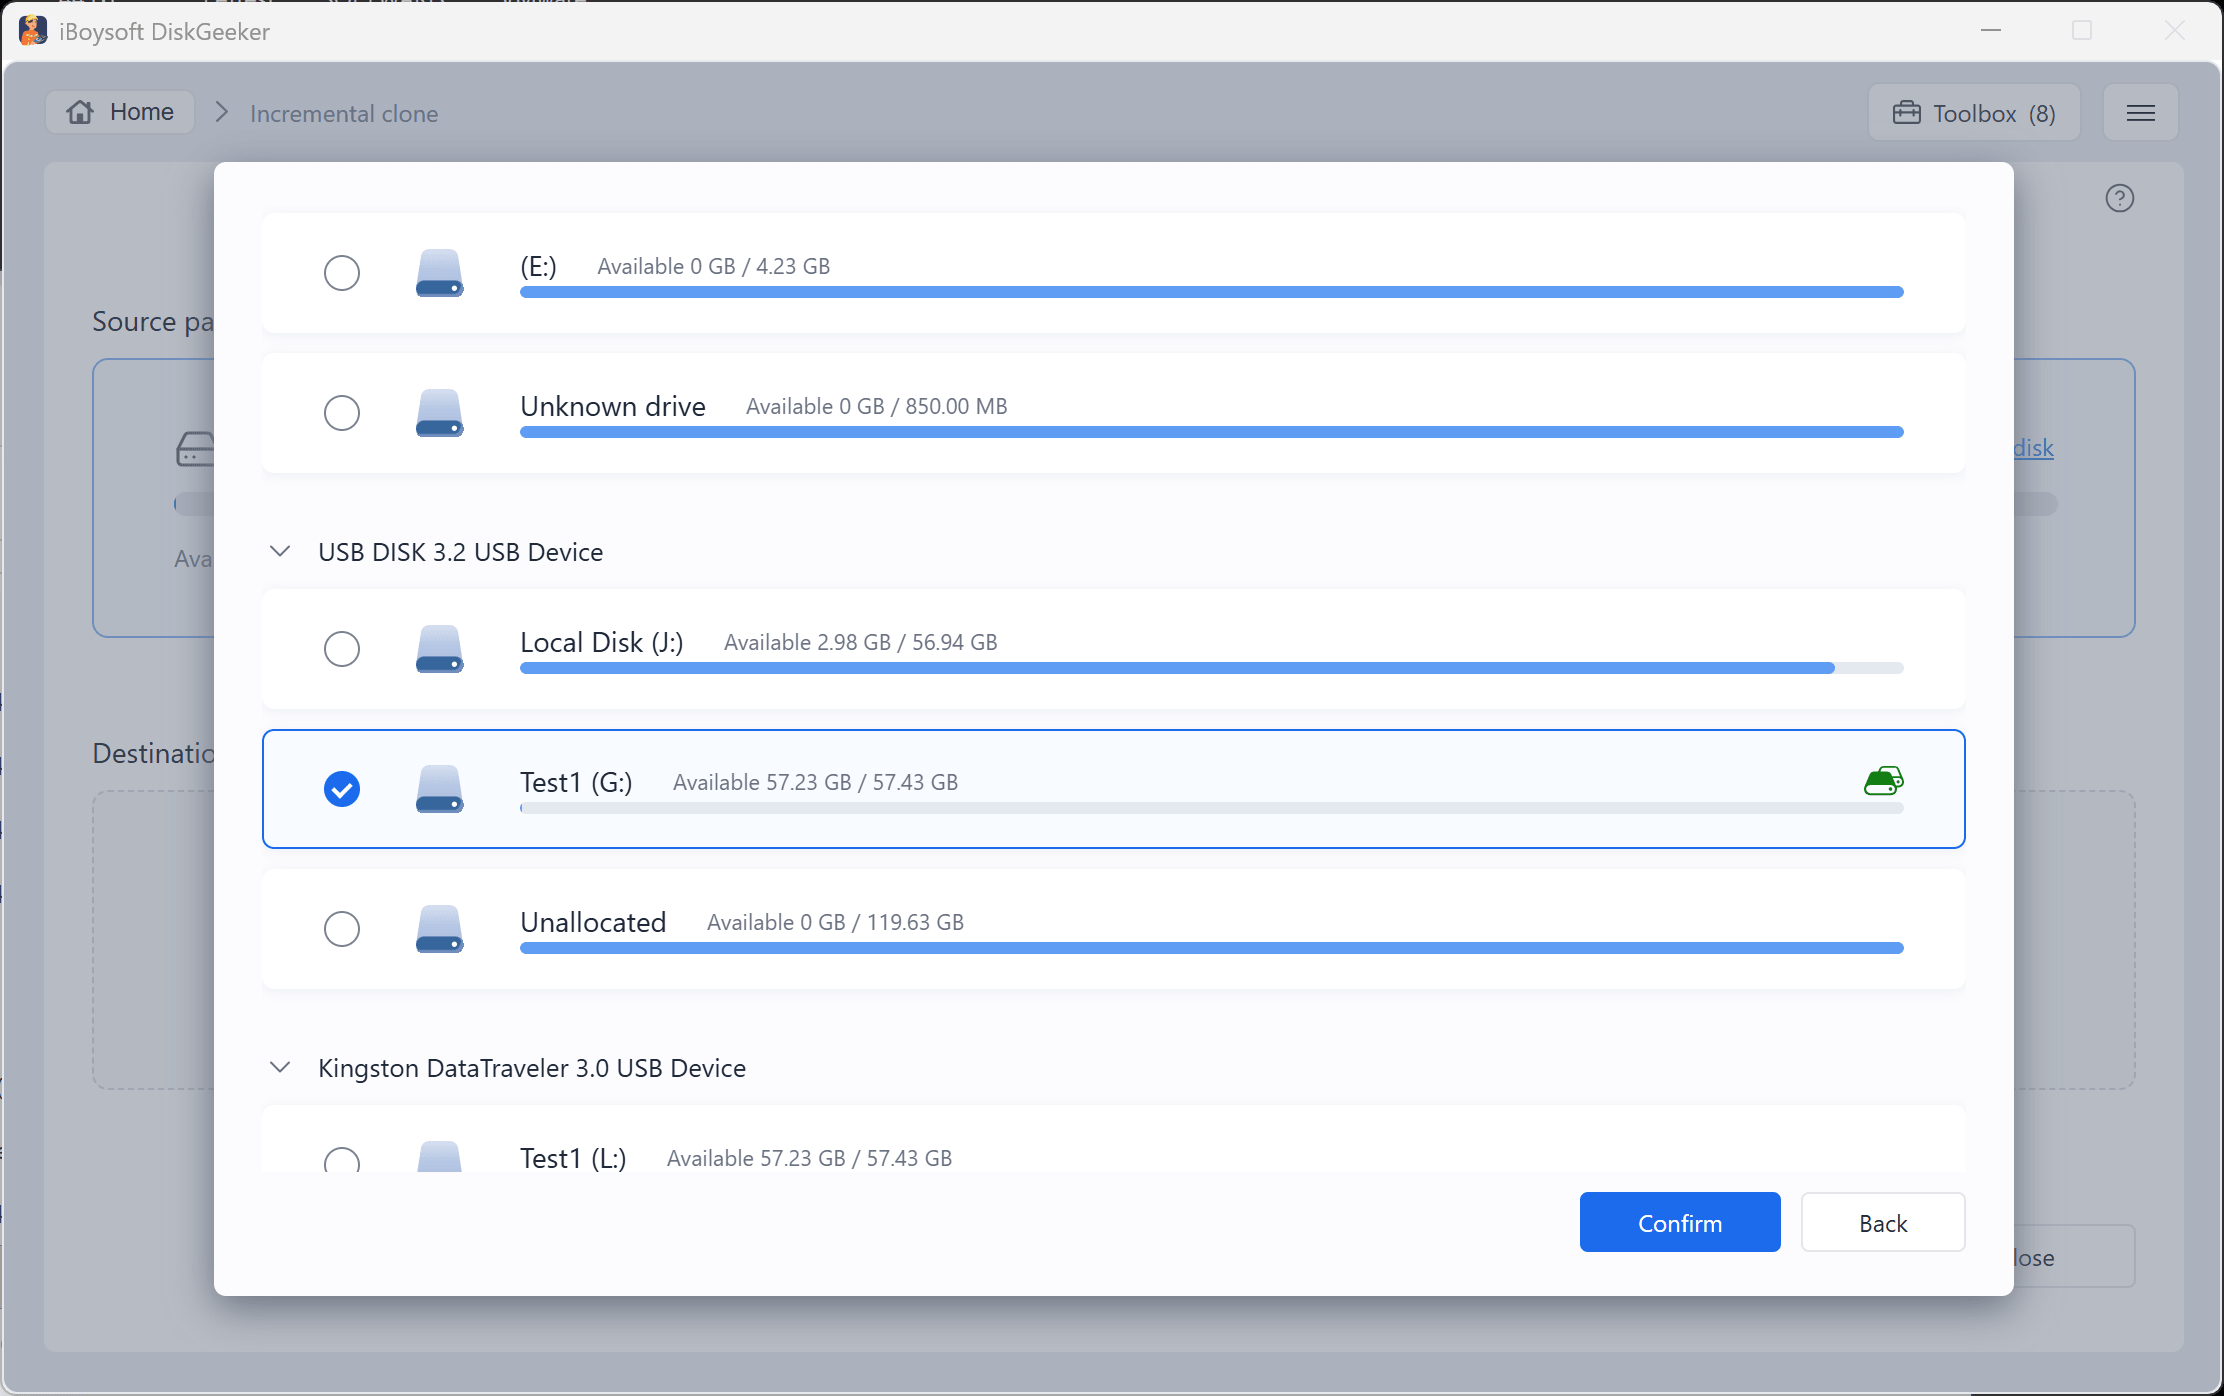Click the (E:) drive icon
2224x1396 pixels.
(439, 273)
